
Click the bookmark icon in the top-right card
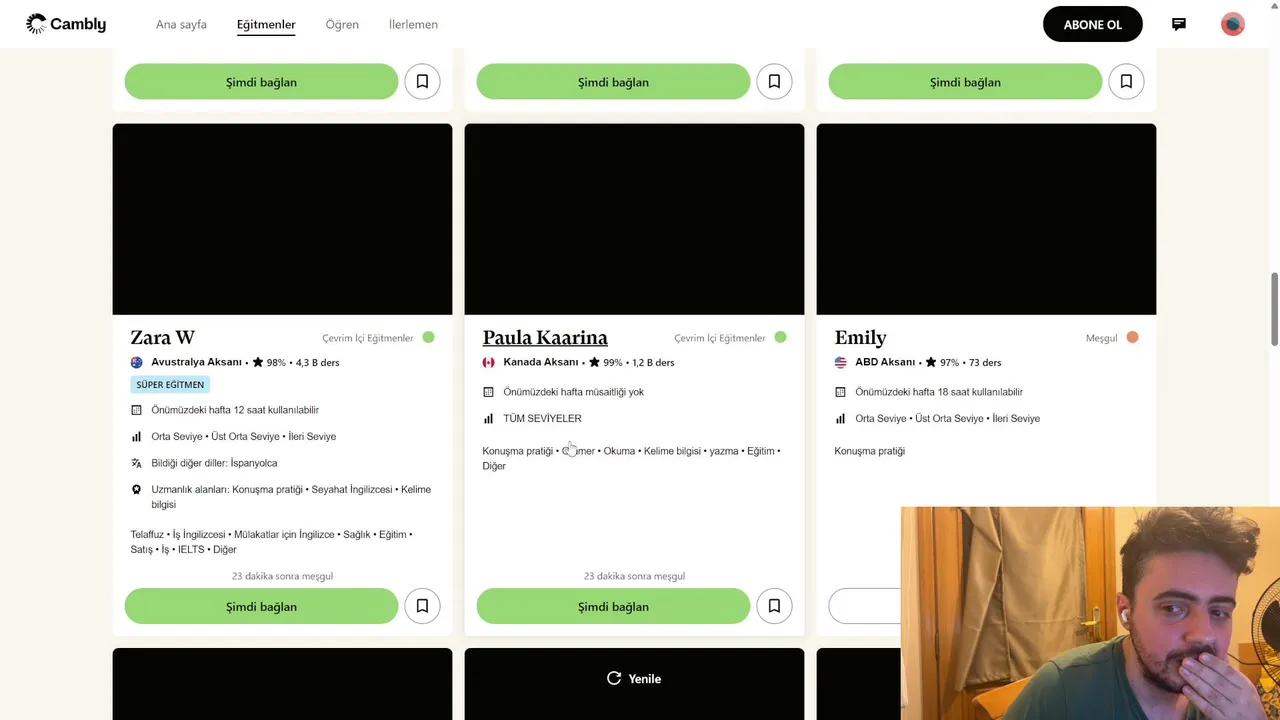coord(1126,82)
